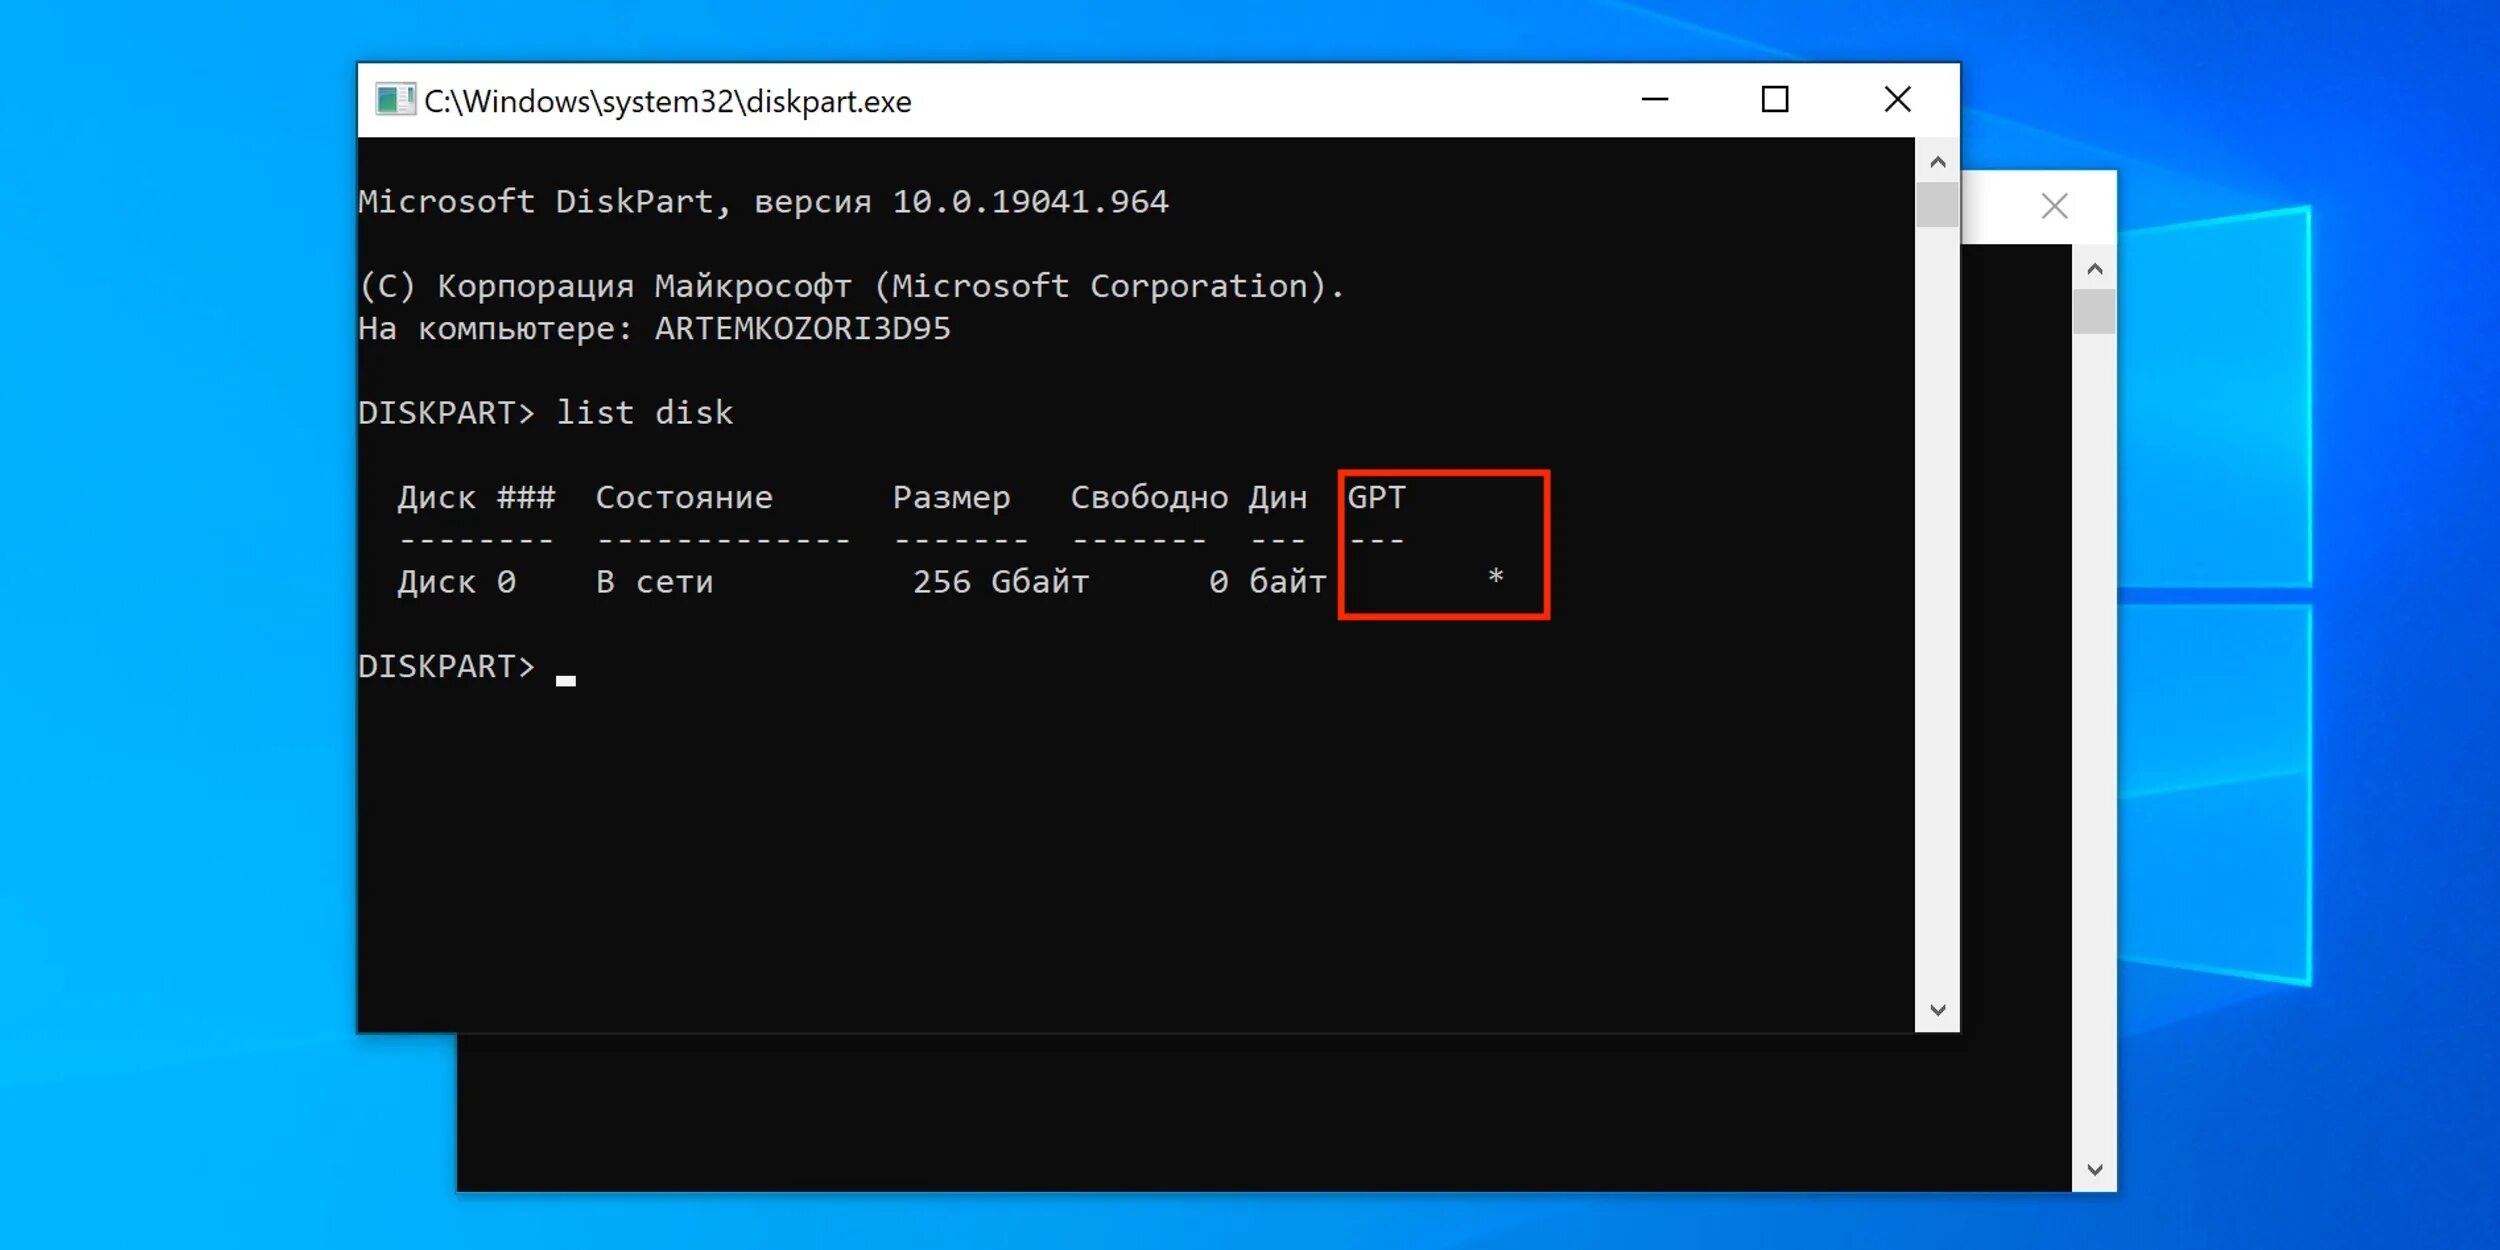Click background window's scroll down arrow
2500x1250 pixels.
tap(2095, 1169)
